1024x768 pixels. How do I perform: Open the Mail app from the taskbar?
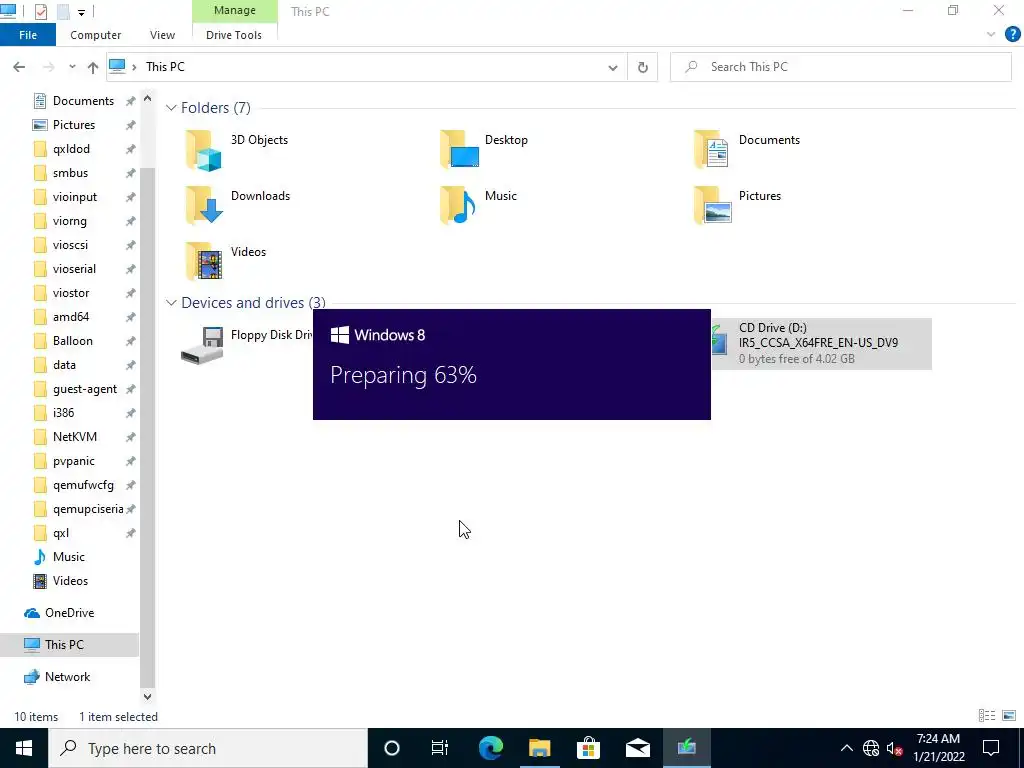click(x=637, y=748)
